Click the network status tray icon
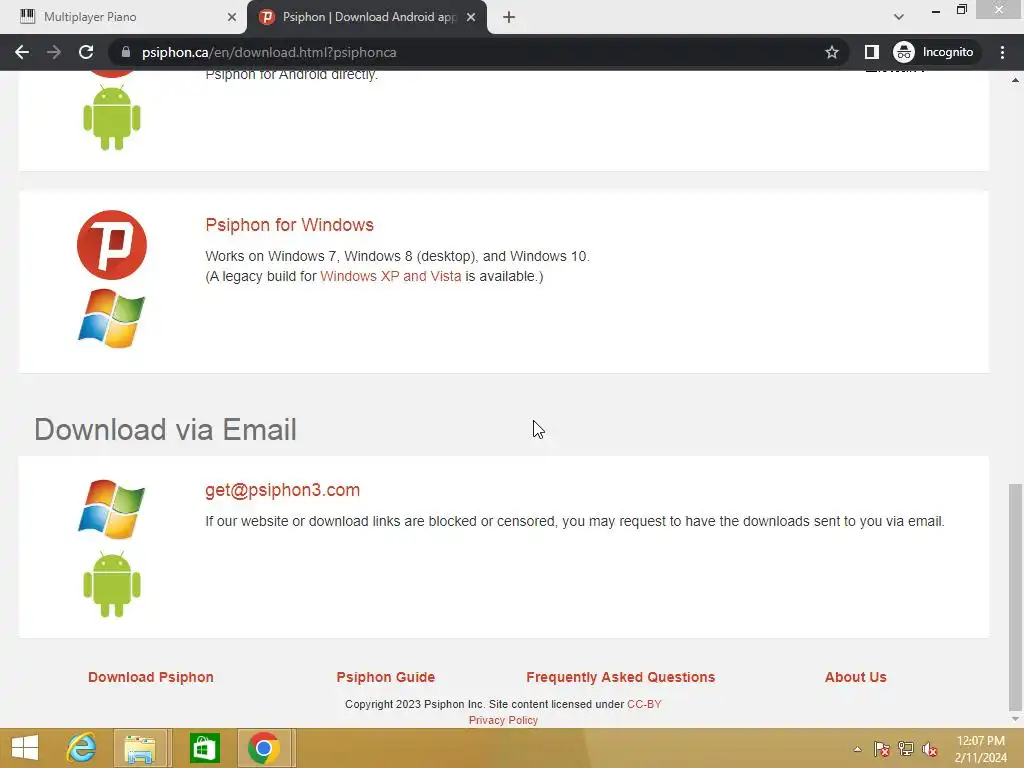The image size is (1024, 768). point(906,749)
